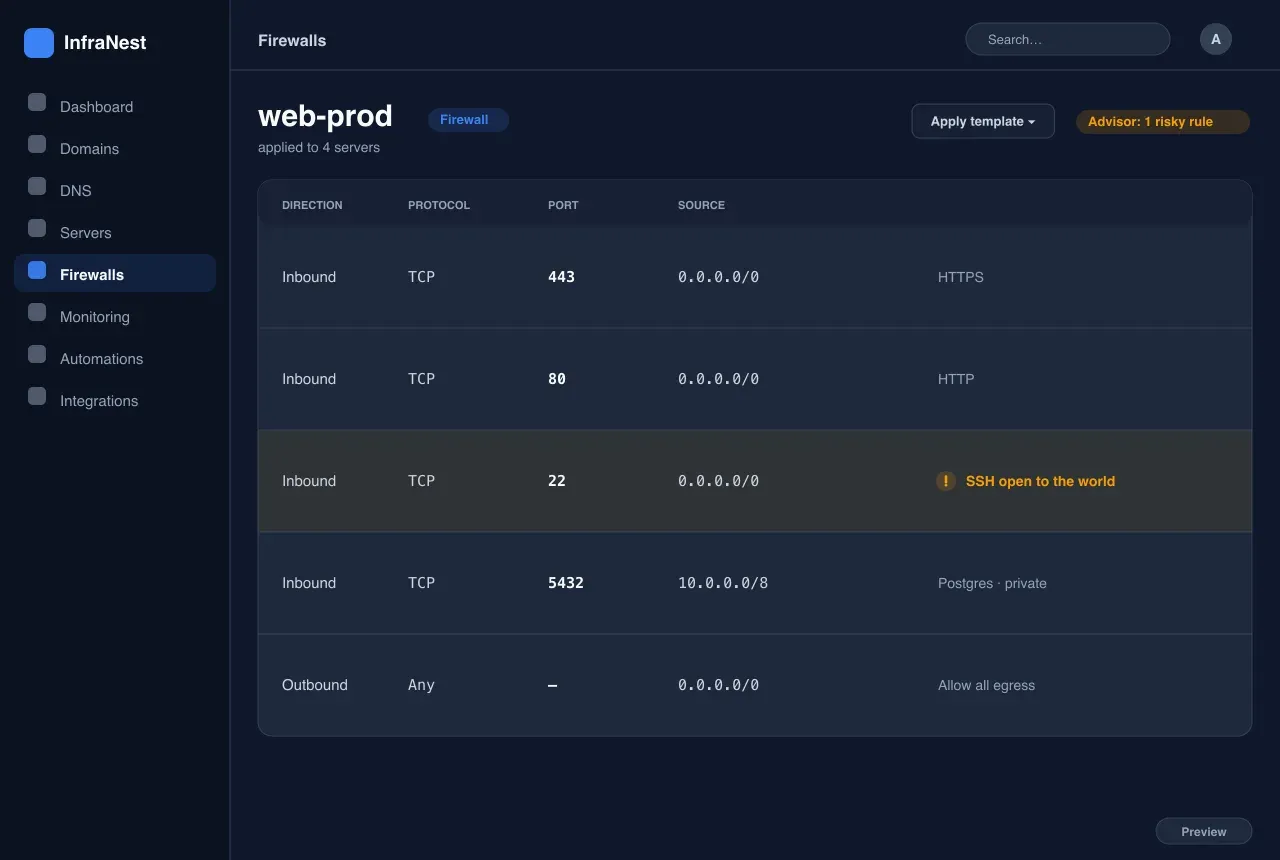Open the Firewalls menu item
Viewport: 1280px width, 860px height.
[115, 273]
